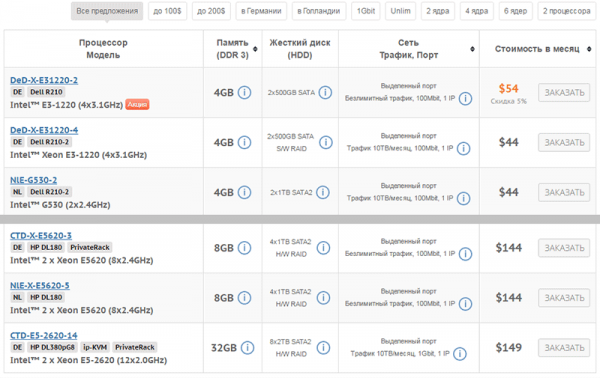This screenshot has height=378, width=600.
Task: Order the $54 DeD-X-E31220-2 server
Action: point(564,93)
